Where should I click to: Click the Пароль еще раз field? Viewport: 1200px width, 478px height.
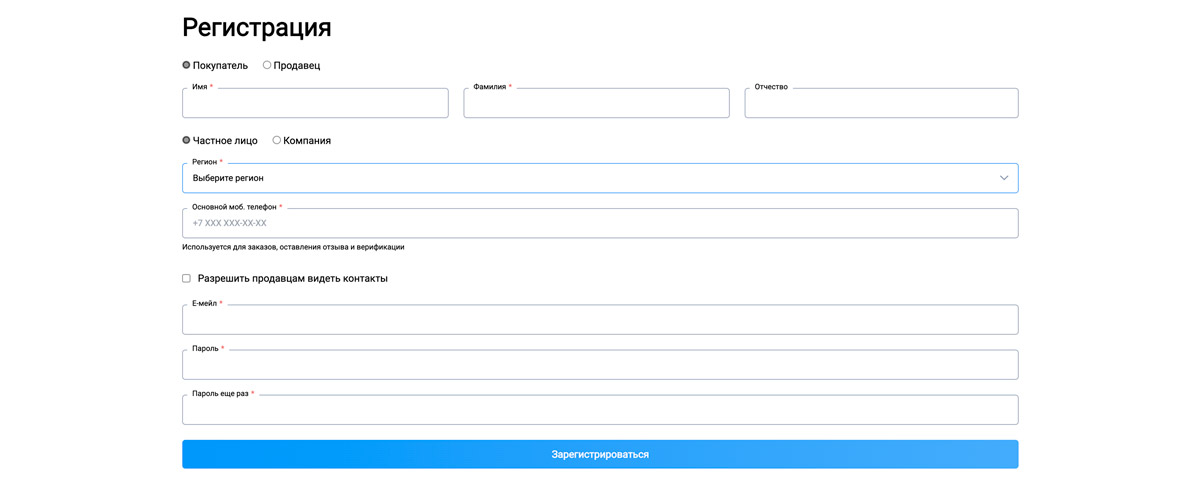coord(600,410)
